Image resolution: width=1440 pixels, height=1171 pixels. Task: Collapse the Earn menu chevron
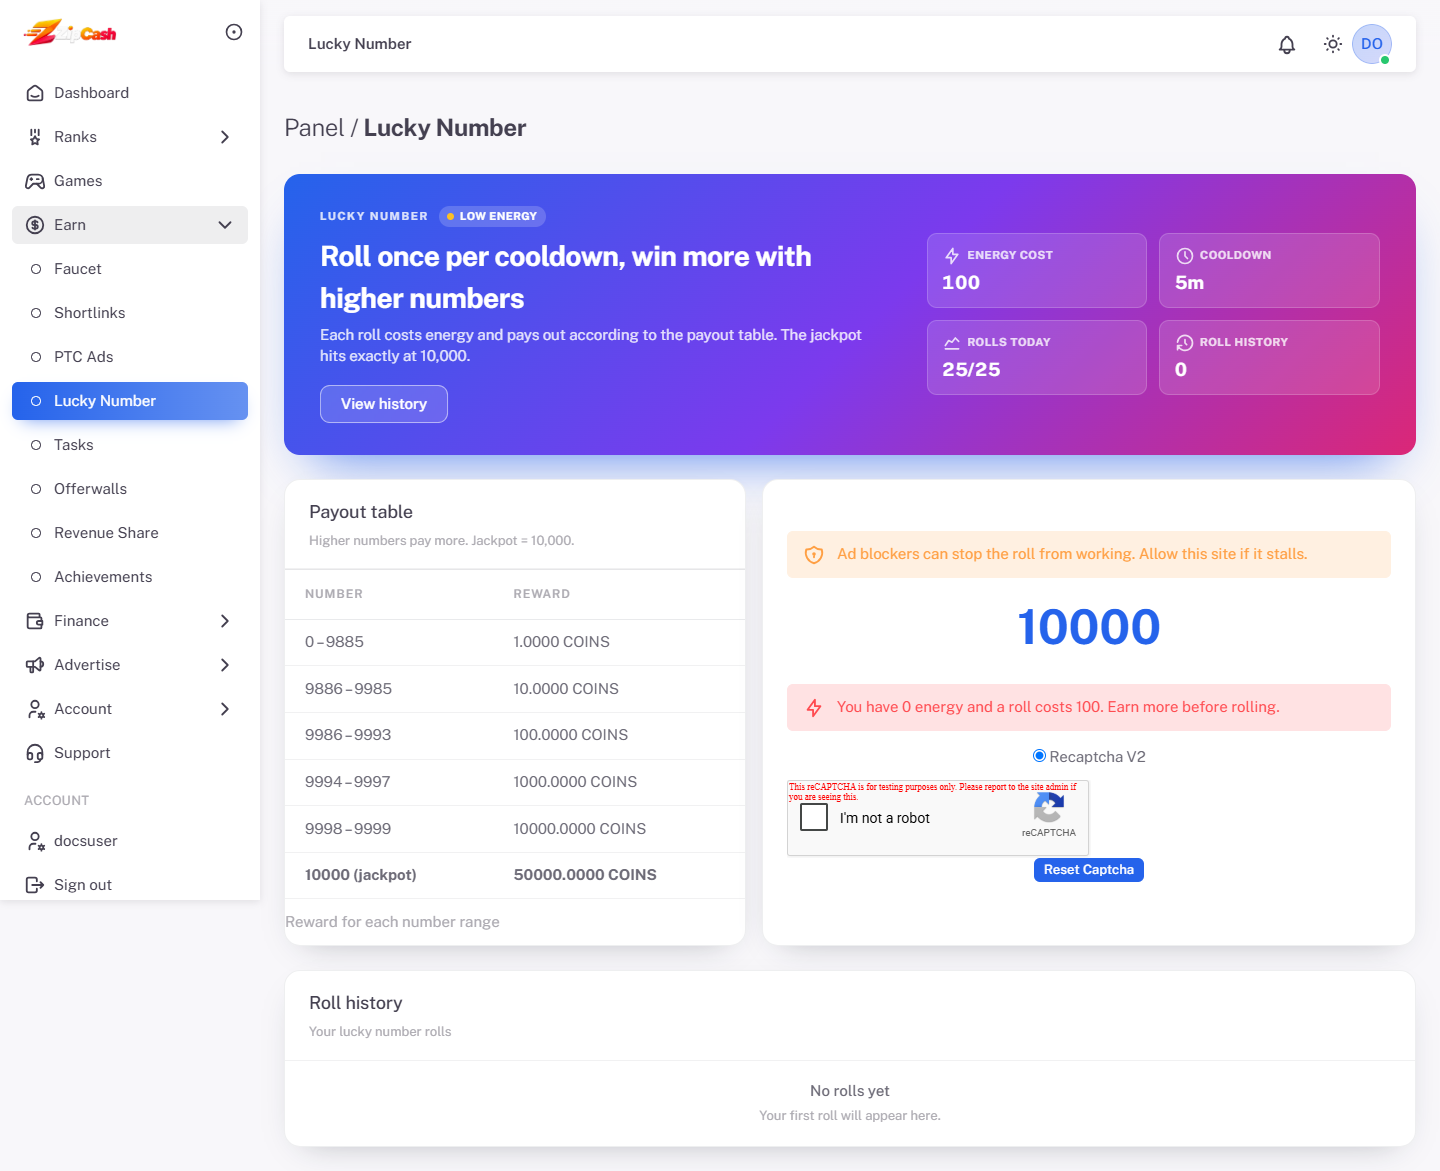(x=225, y=225)
